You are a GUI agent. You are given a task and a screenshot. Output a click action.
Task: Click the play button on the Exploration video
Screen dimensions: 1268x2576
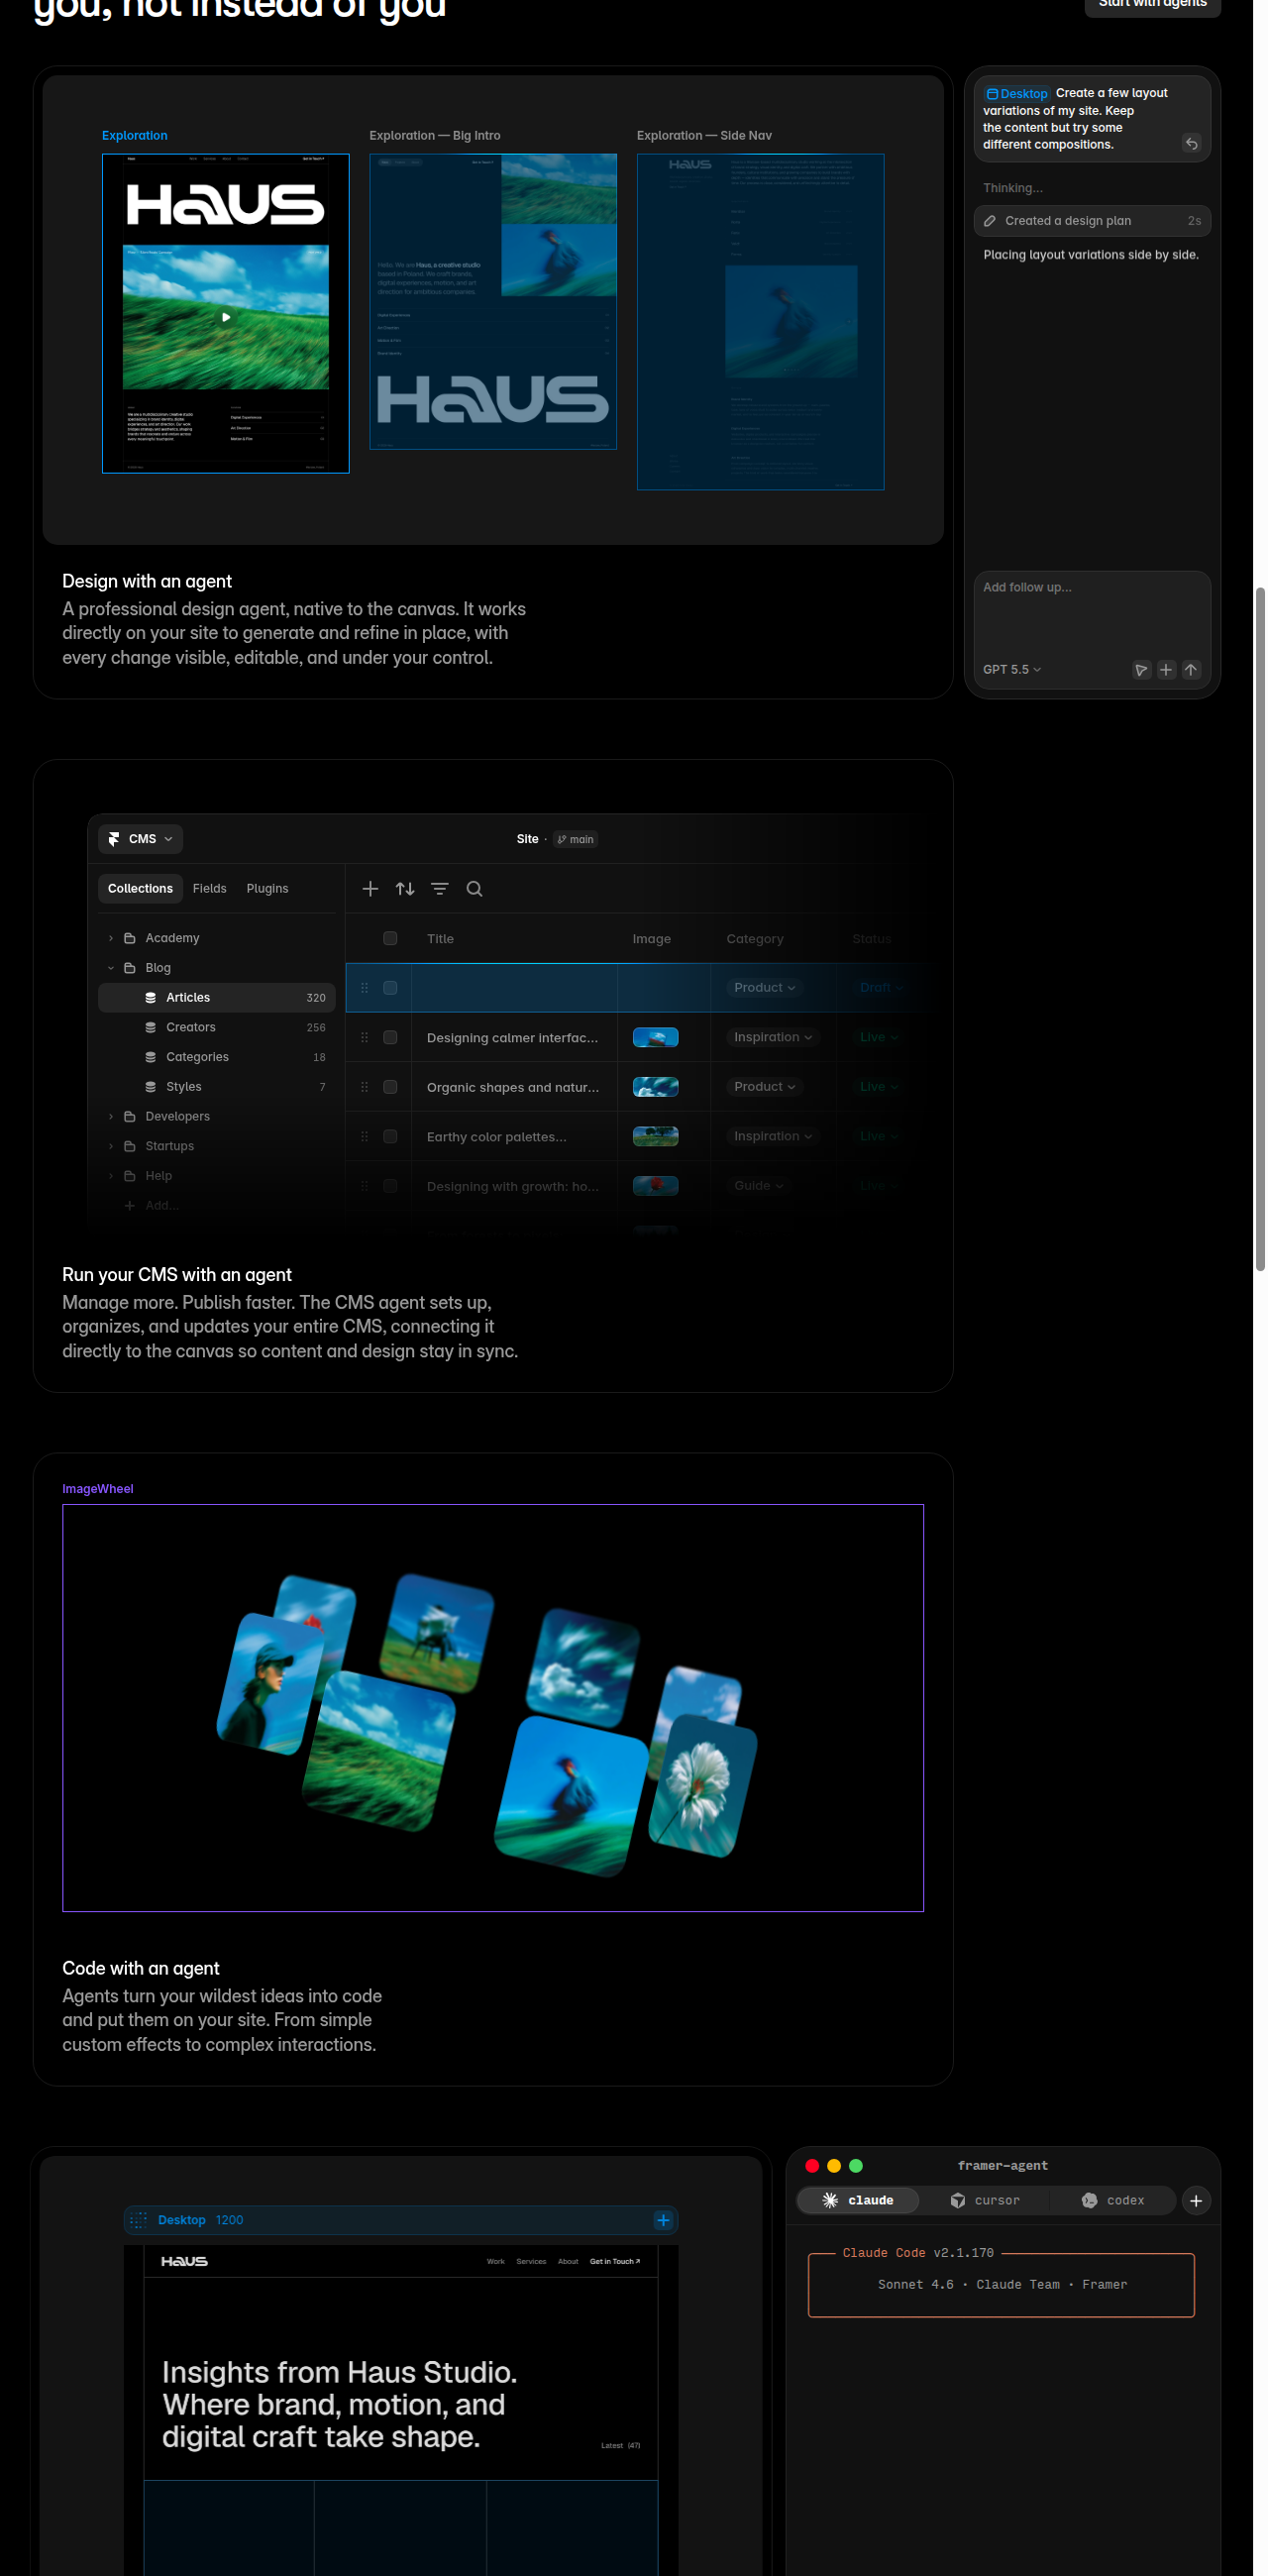click(x=226, y=317)
